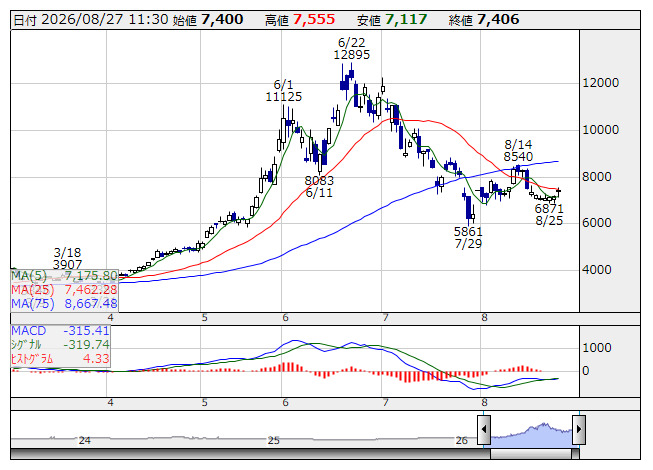
Task: Click the 日付 2026/08/27 11:30 header text
Action: [x=91, y=20]
